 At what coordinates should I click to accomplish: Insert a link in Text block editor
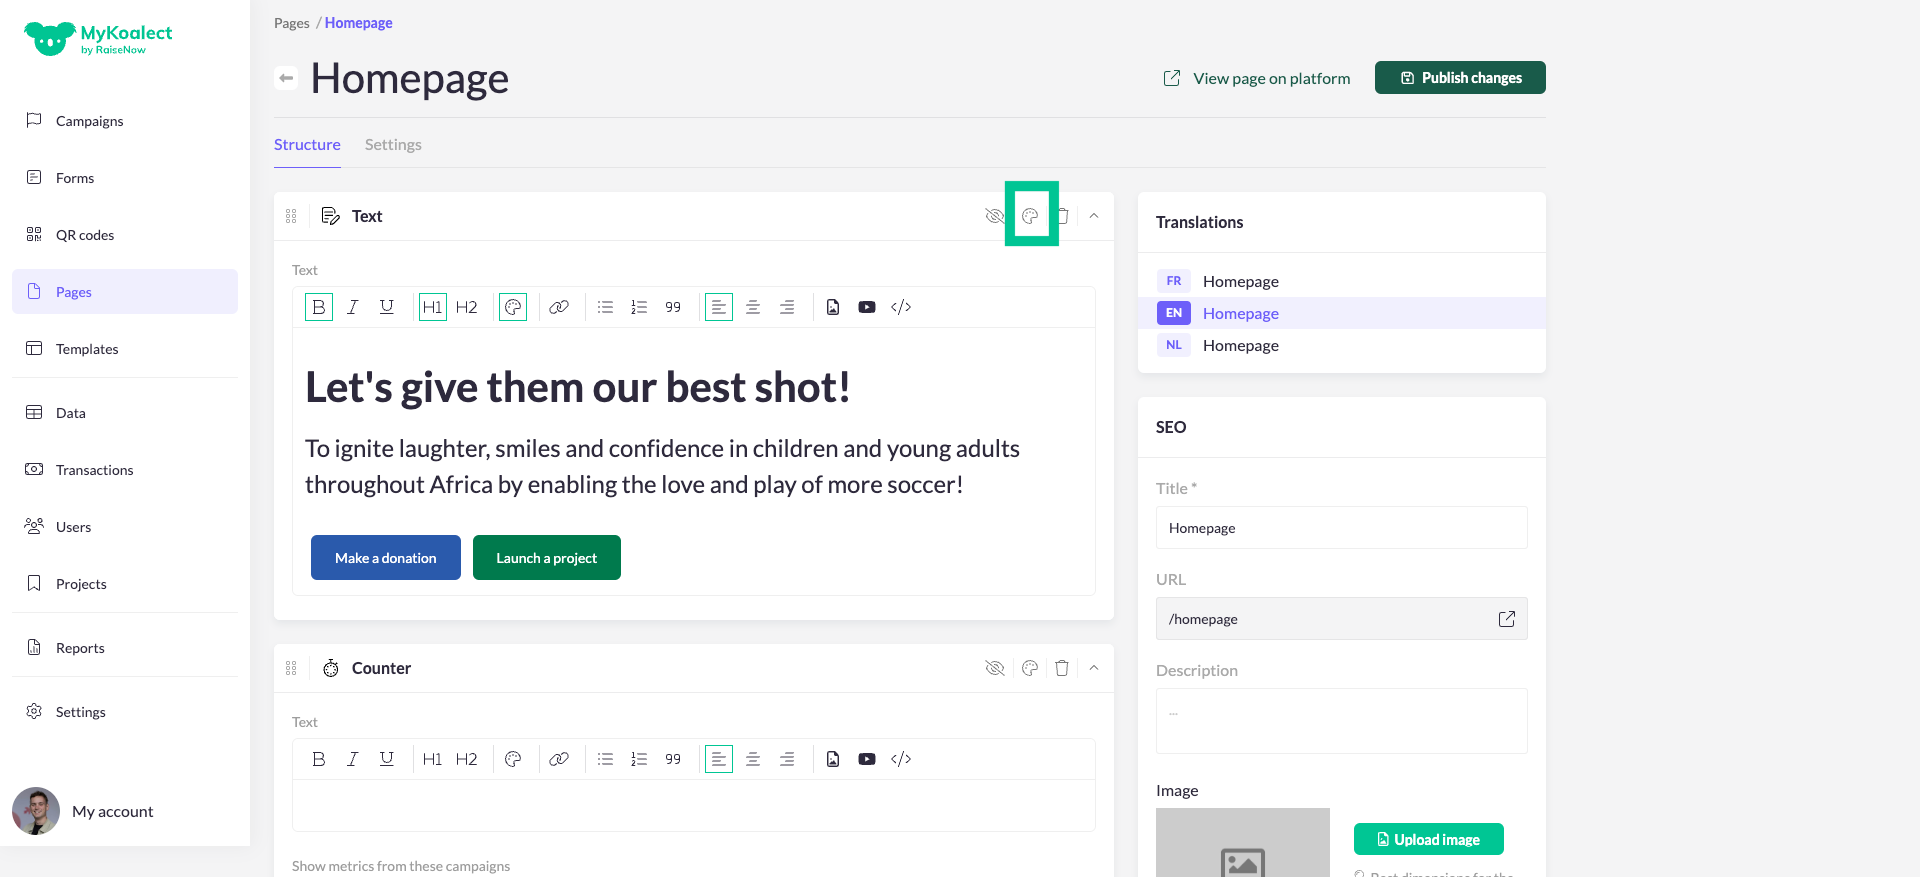click(x=559, y=307)
